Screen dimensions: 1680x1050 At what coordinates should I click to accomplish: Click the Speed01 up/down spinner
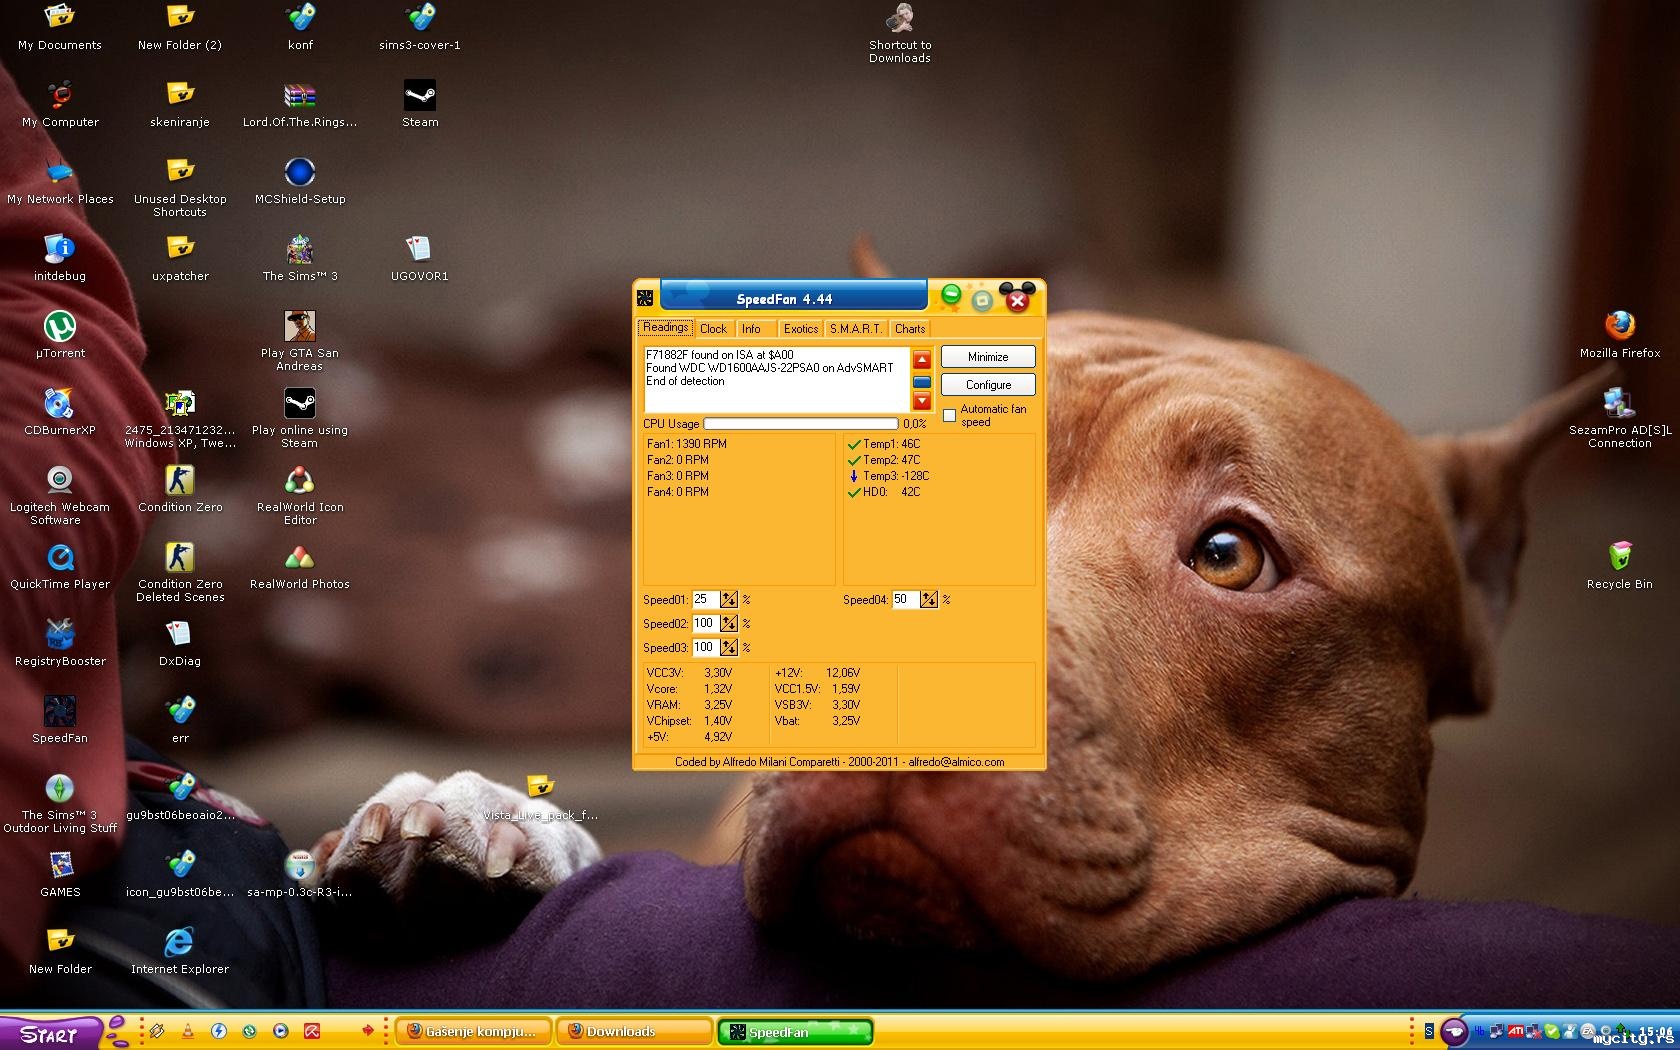coord(729,600)
